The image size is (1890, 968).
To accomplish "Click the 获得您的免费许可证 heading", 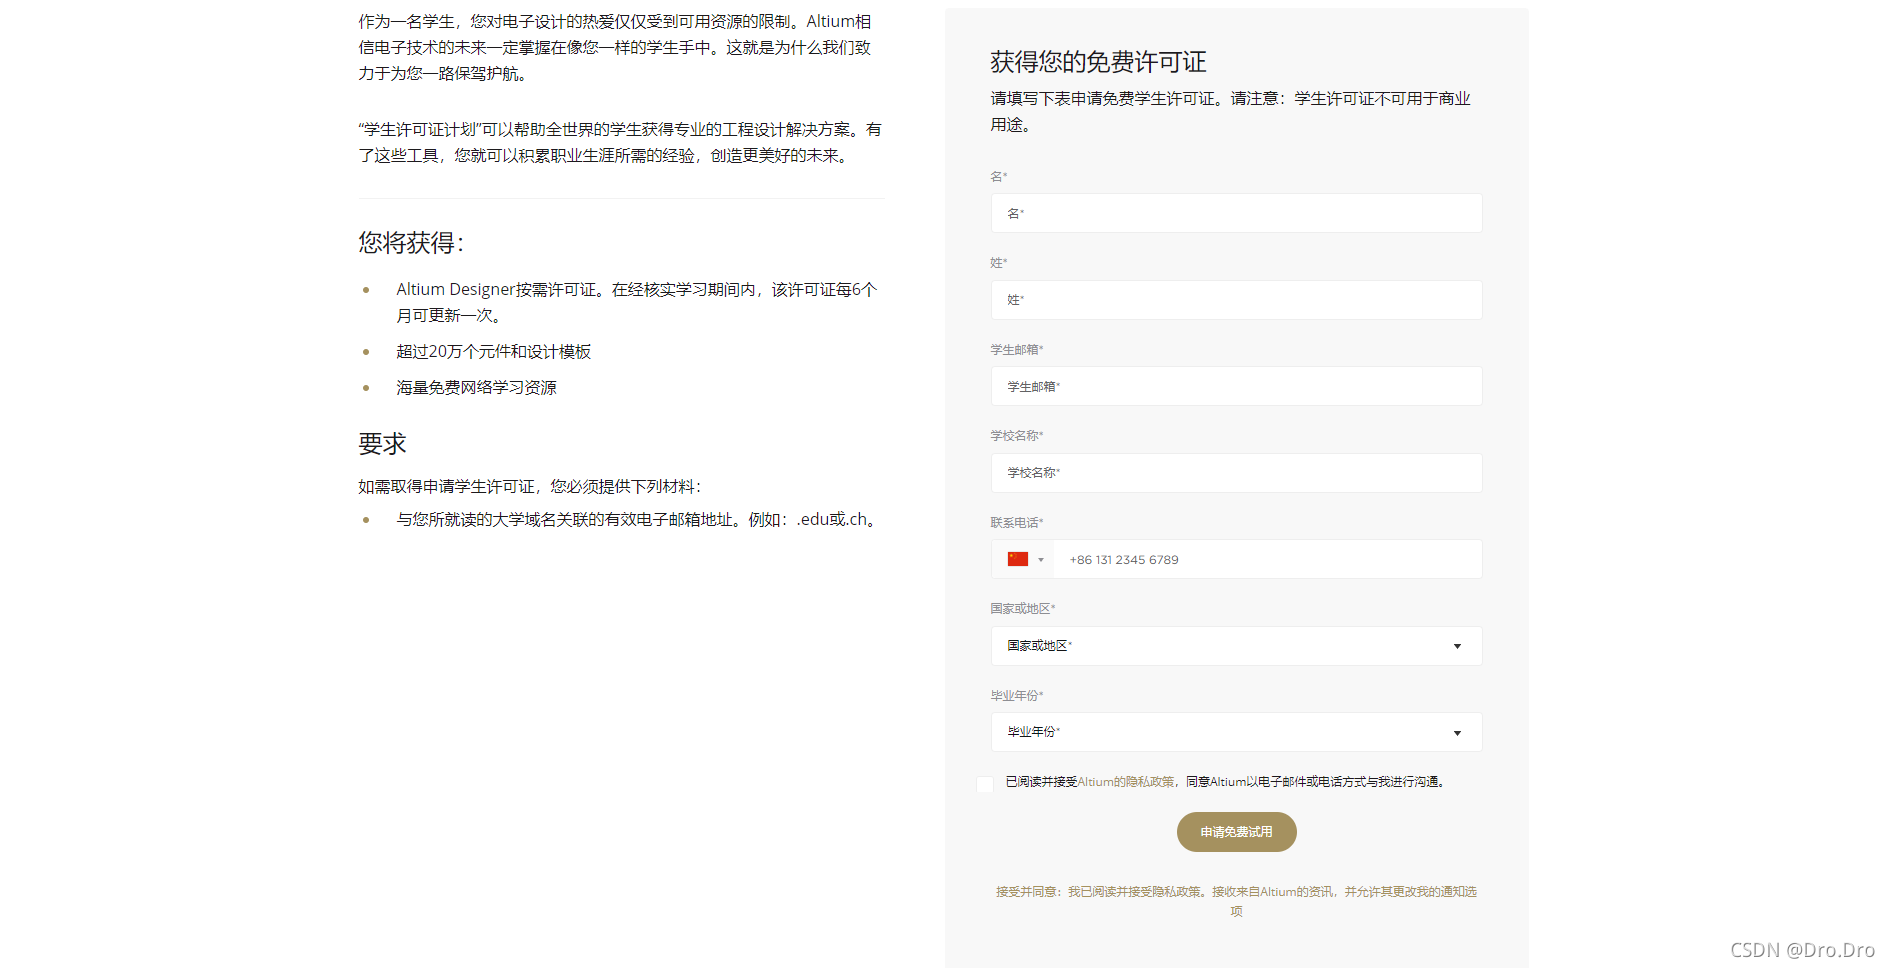I will (x=1098, y=62).
